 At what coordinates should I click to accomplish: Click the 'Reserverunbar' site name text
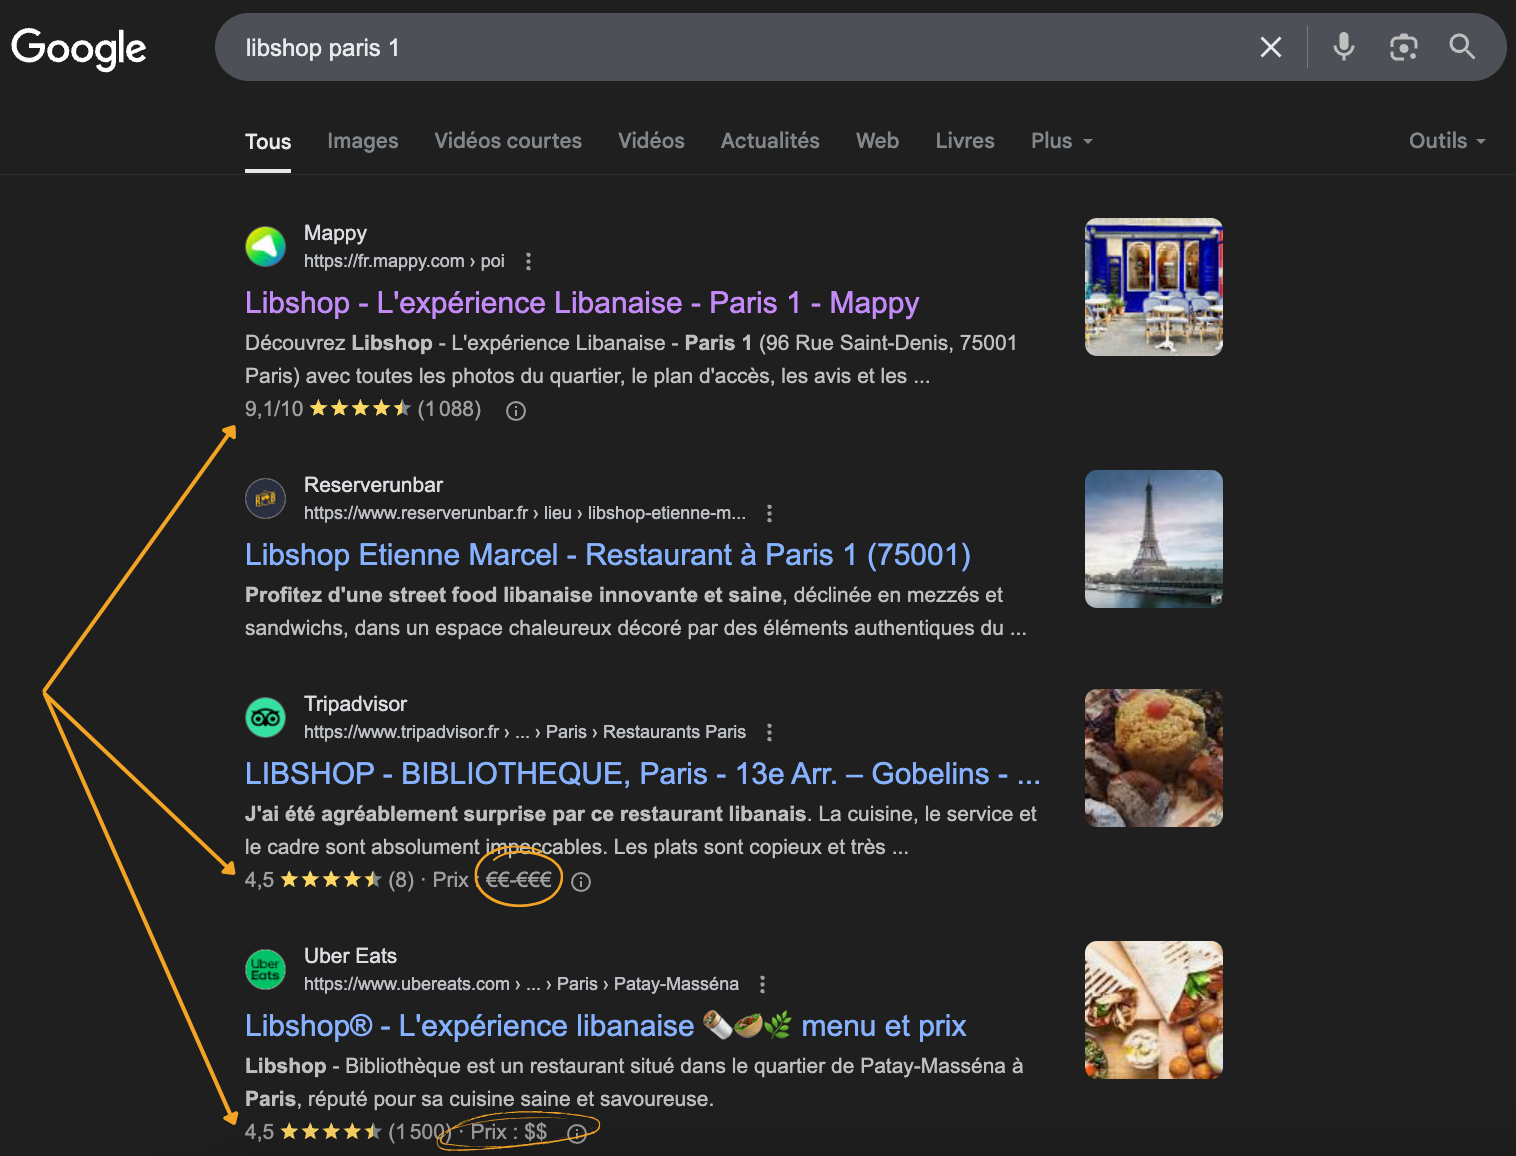tap(373, 485)
